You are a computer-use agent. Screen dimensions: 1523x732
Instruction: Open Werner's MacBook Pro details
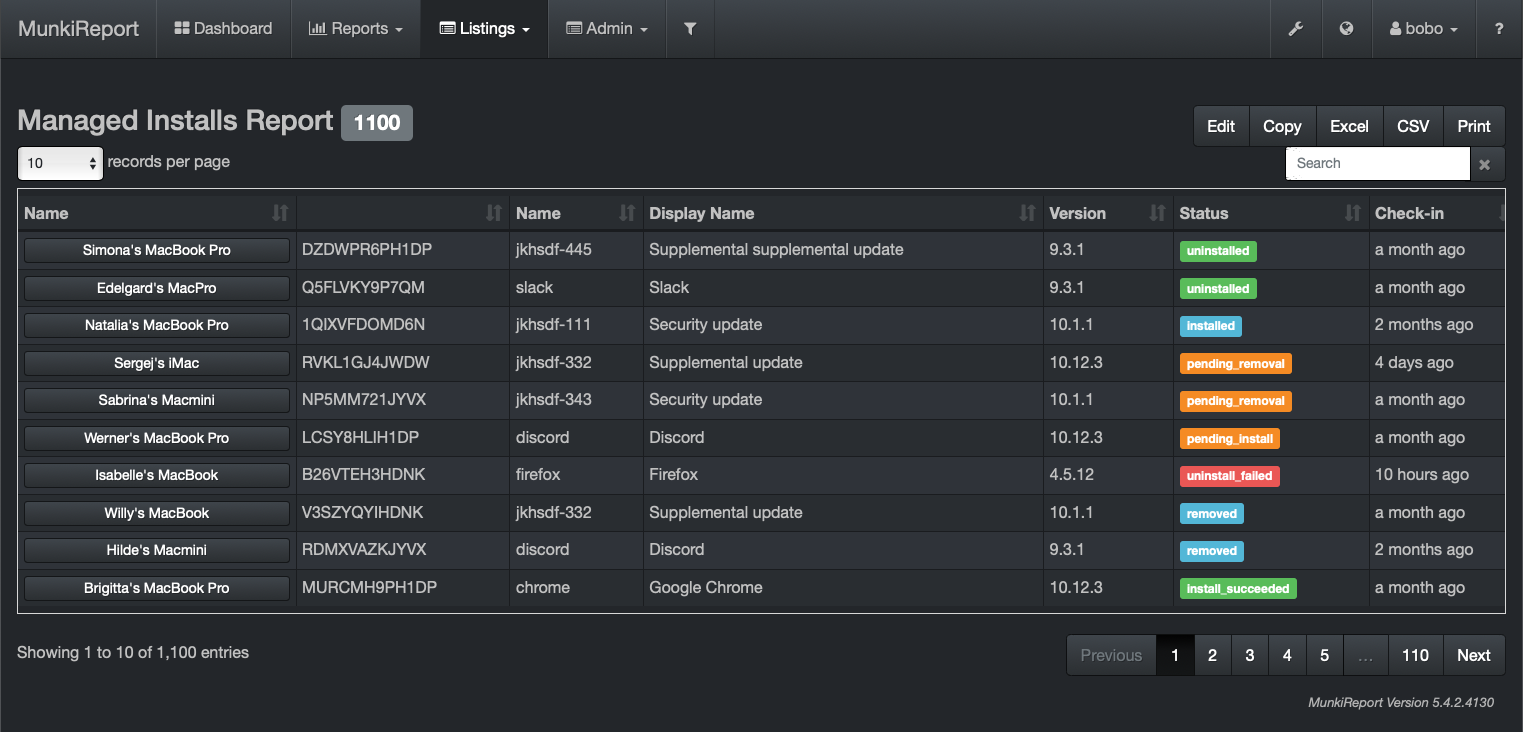(x=157, y=438)
